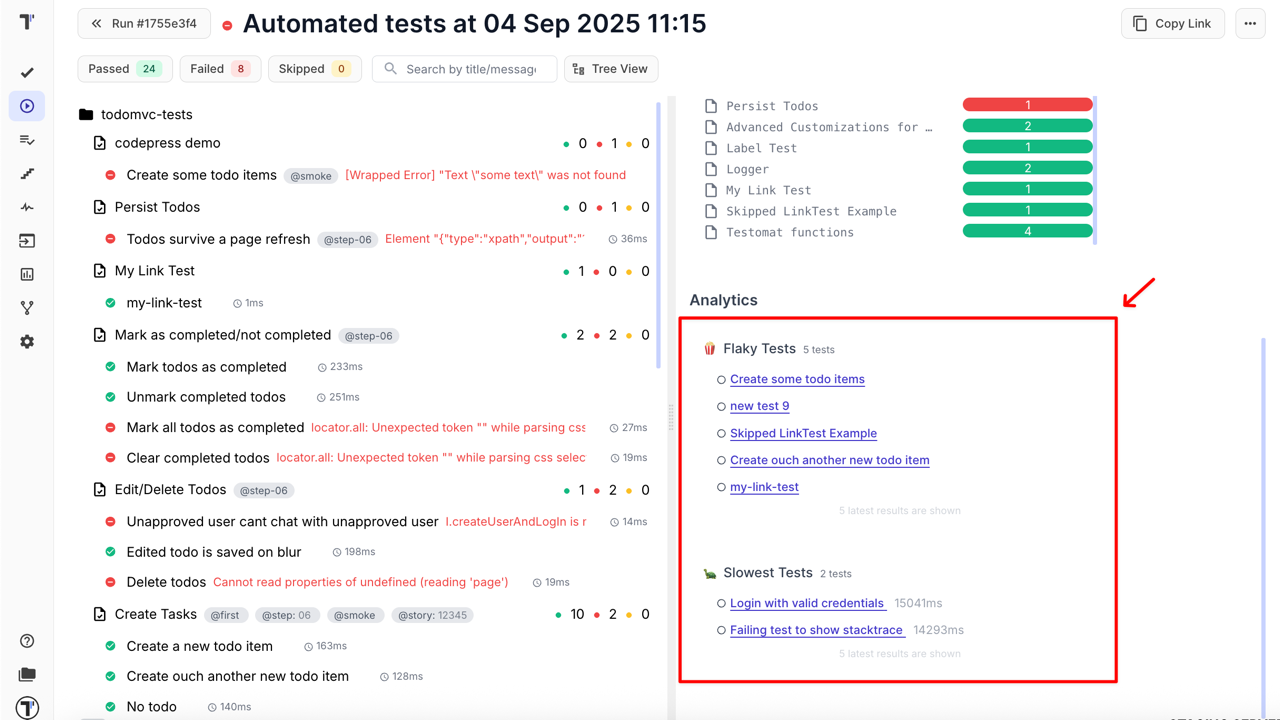This screenshot has width=1280, height=720.
Task: Open the Tests checkmark sidebar icon
Action: (x=27, y=72)
